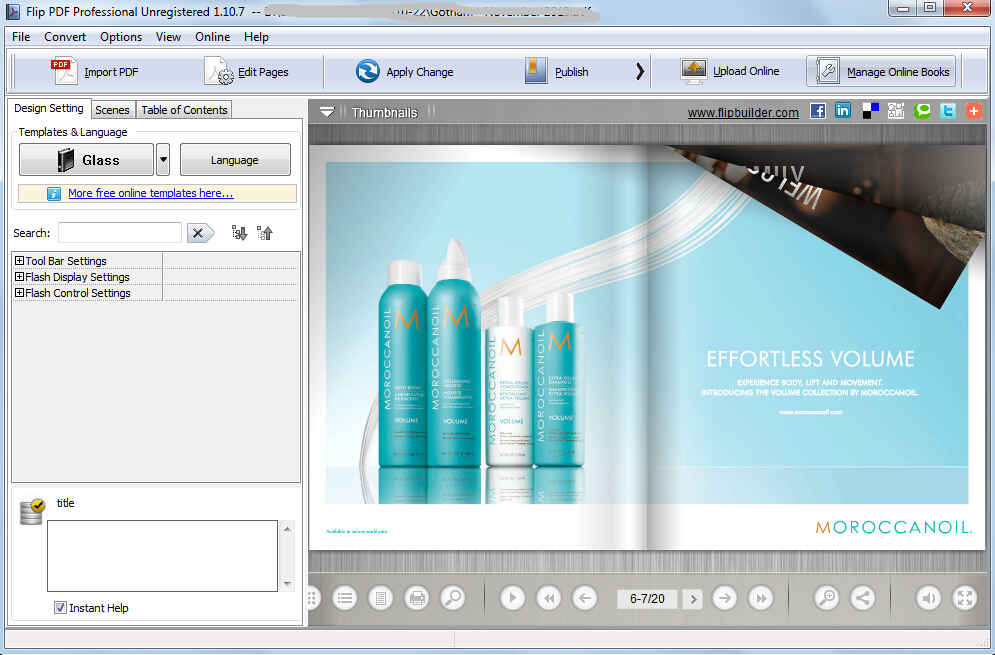Click the Apply Change refresh icon
This screenshot has height=655, width=995.
click(367, 72)
